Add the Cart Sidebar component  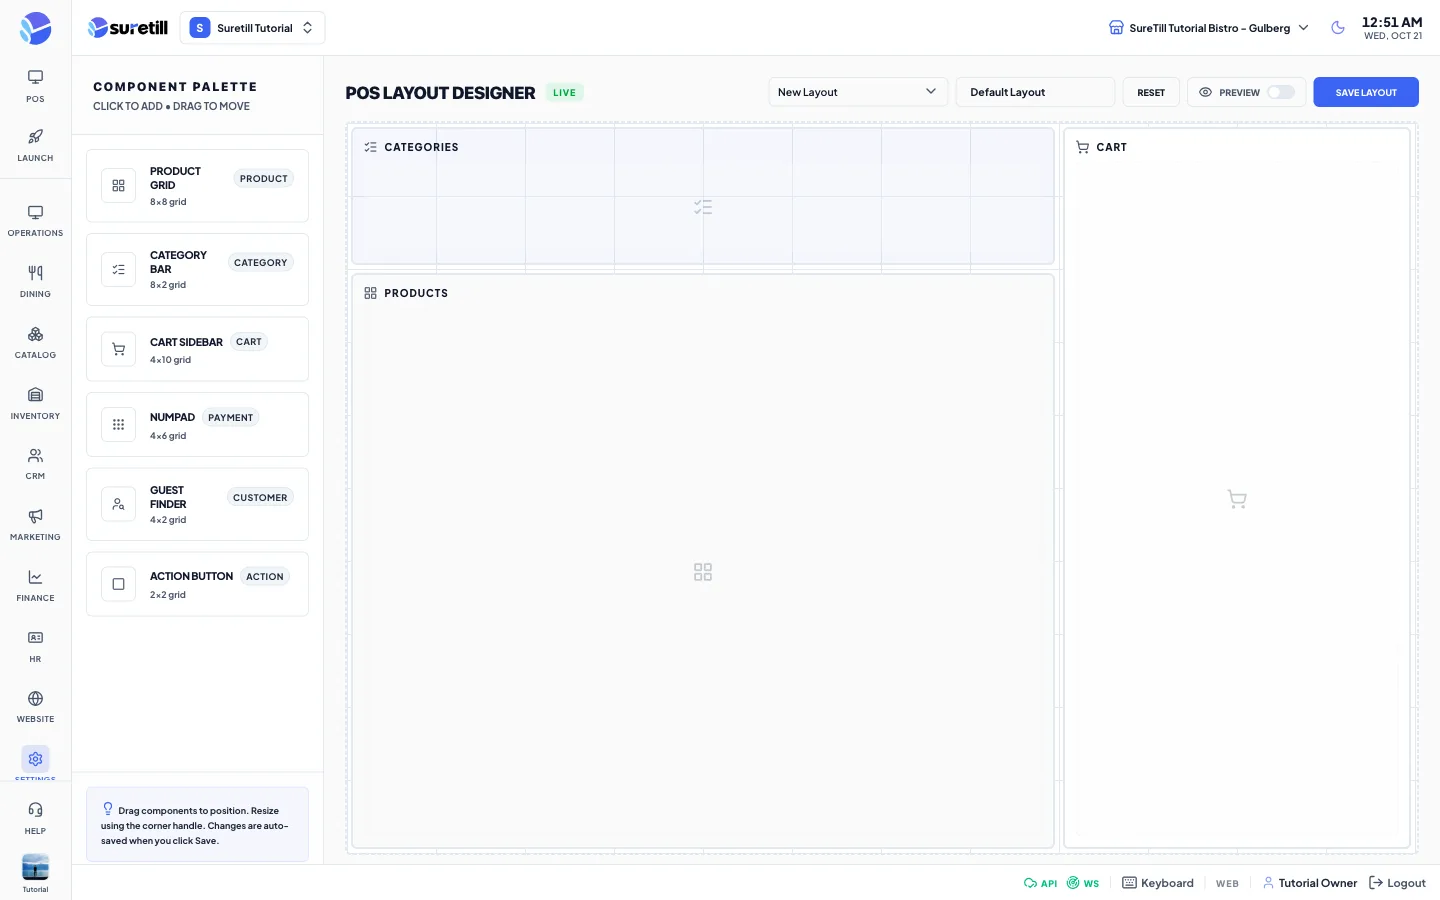[197, 349]
